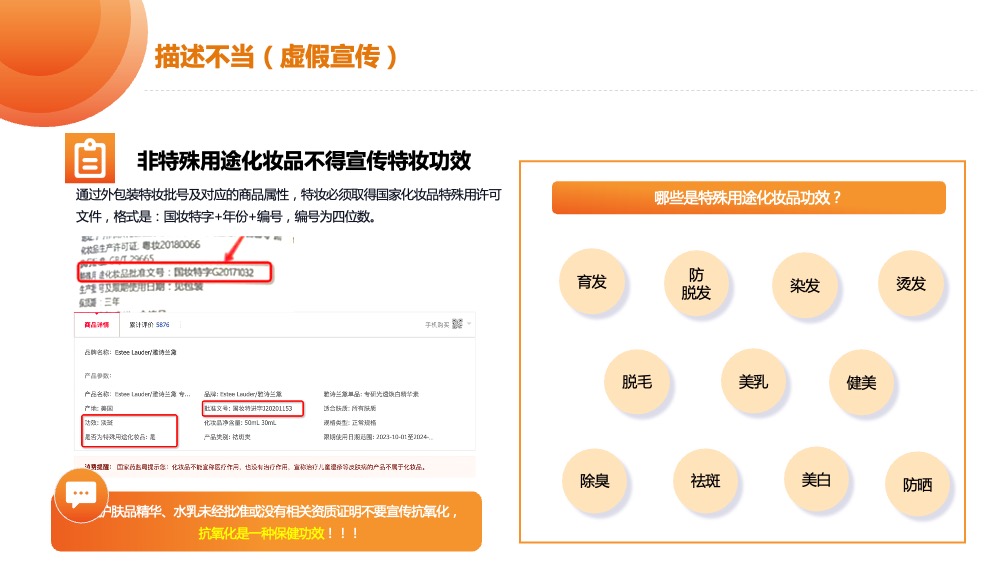The width and height of the screenshot is (1000, 563).
Task: Click the text 粤妆20180066
Action: click(170, 245)
